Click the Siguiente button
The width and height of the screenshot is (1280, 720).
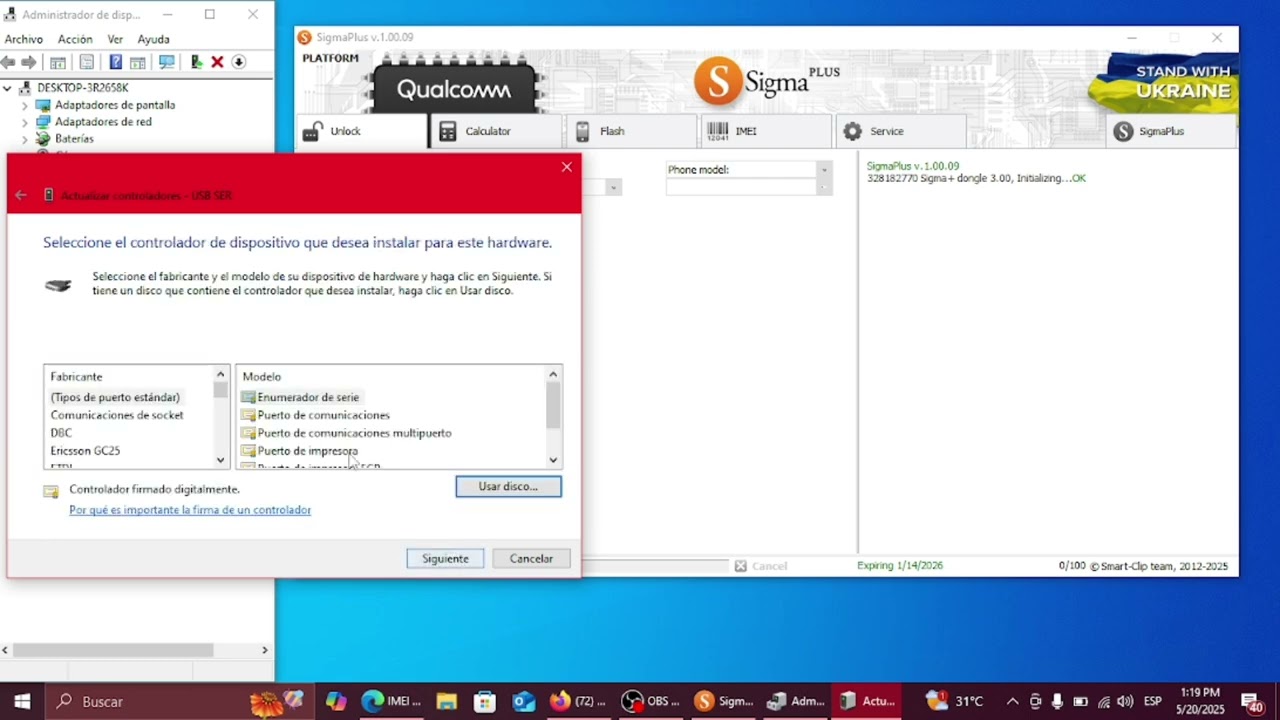(x=445, y=559)
